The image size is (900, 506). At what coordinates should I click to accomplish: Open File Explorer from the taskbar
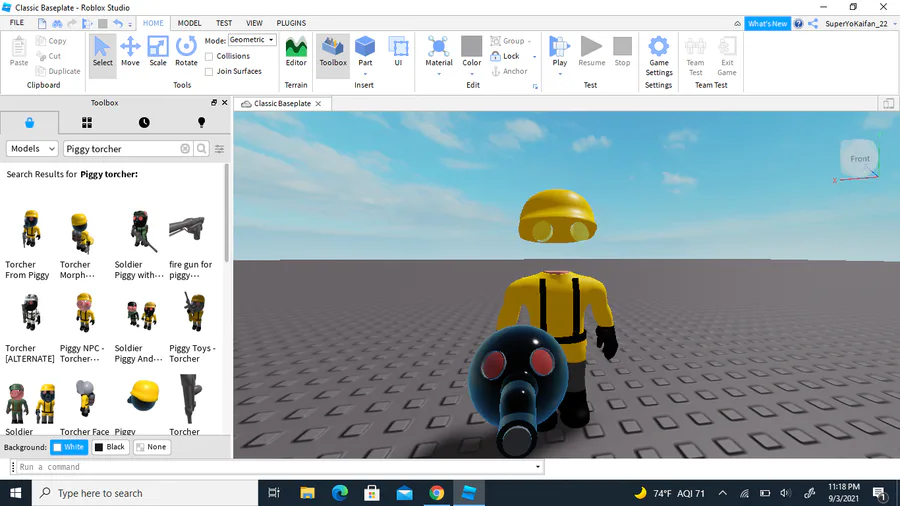click(307, 493)
